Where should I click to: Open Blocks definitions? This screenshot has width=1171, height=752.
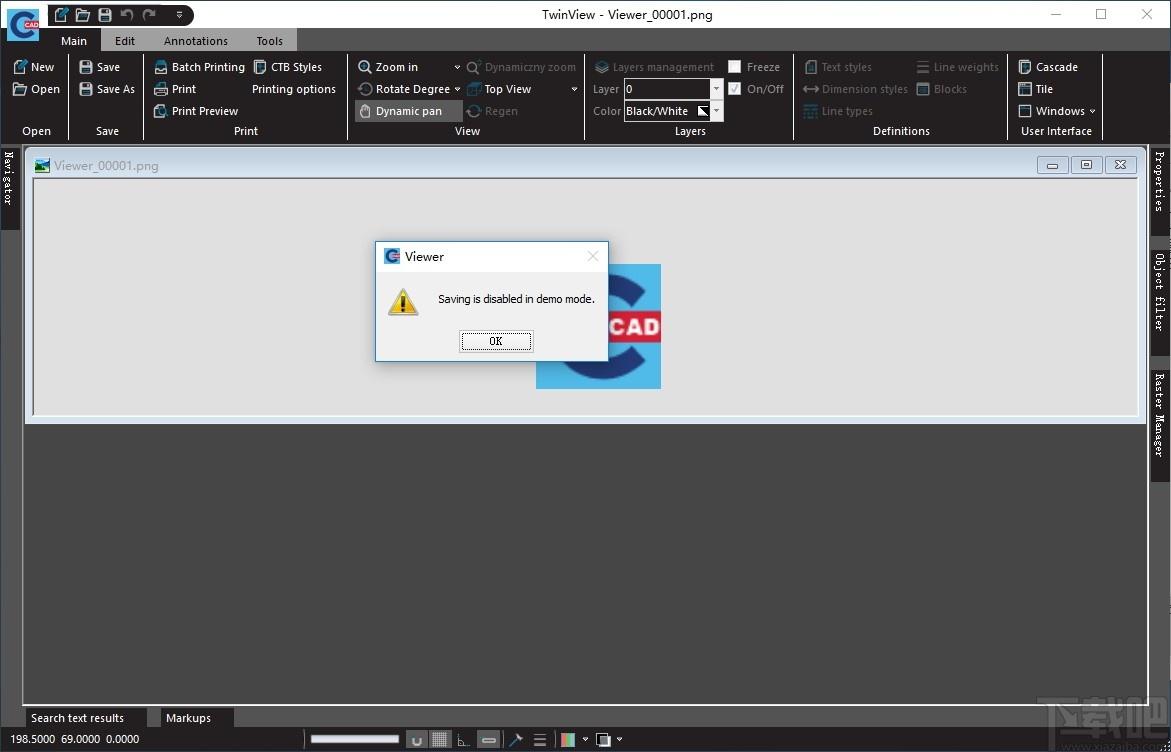[942, 89]
